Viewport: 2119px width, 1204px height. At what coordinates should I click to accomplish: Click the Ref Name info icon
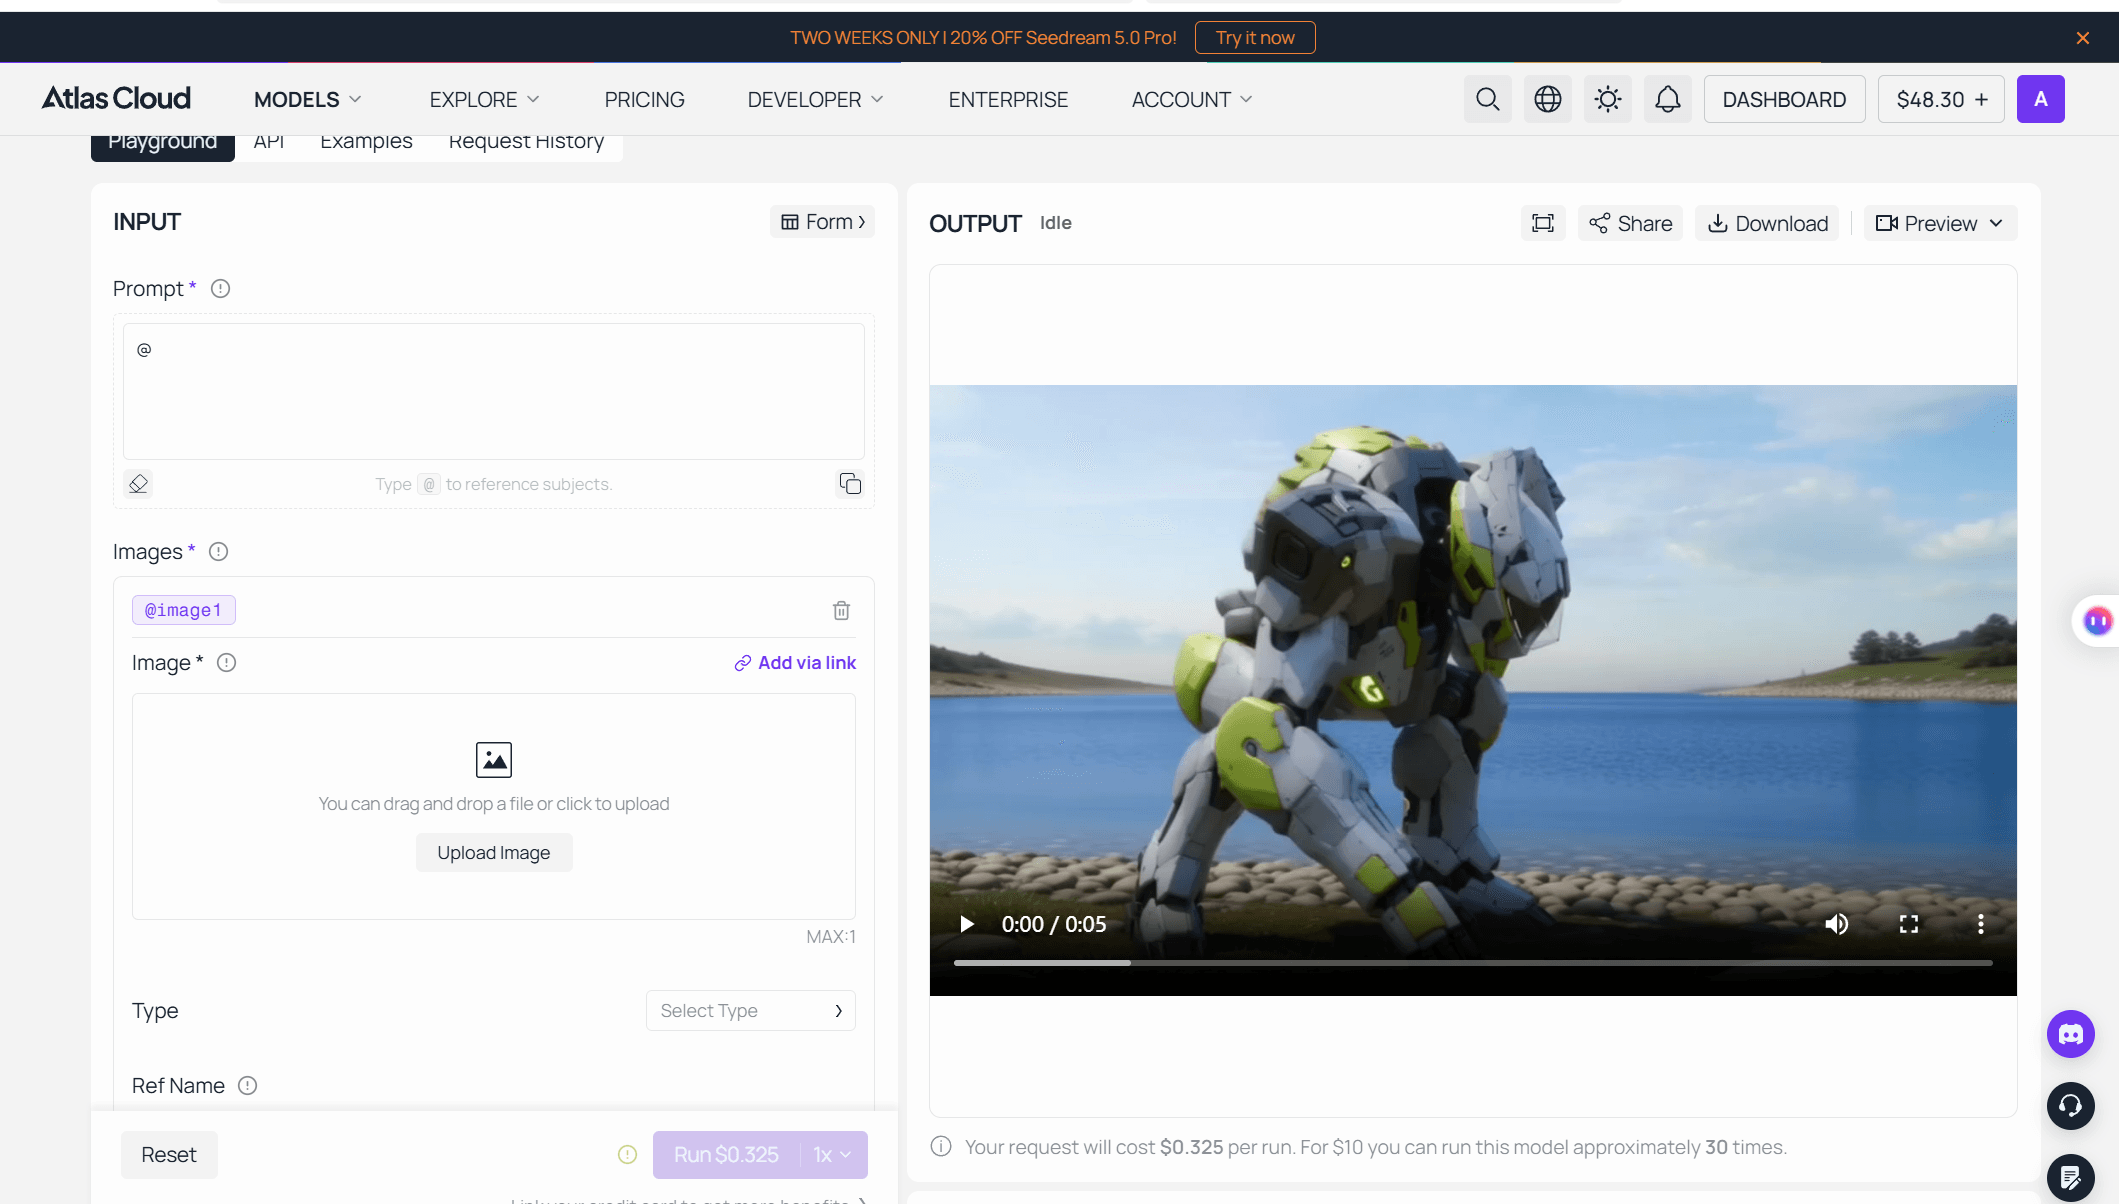click(248, 1086)
